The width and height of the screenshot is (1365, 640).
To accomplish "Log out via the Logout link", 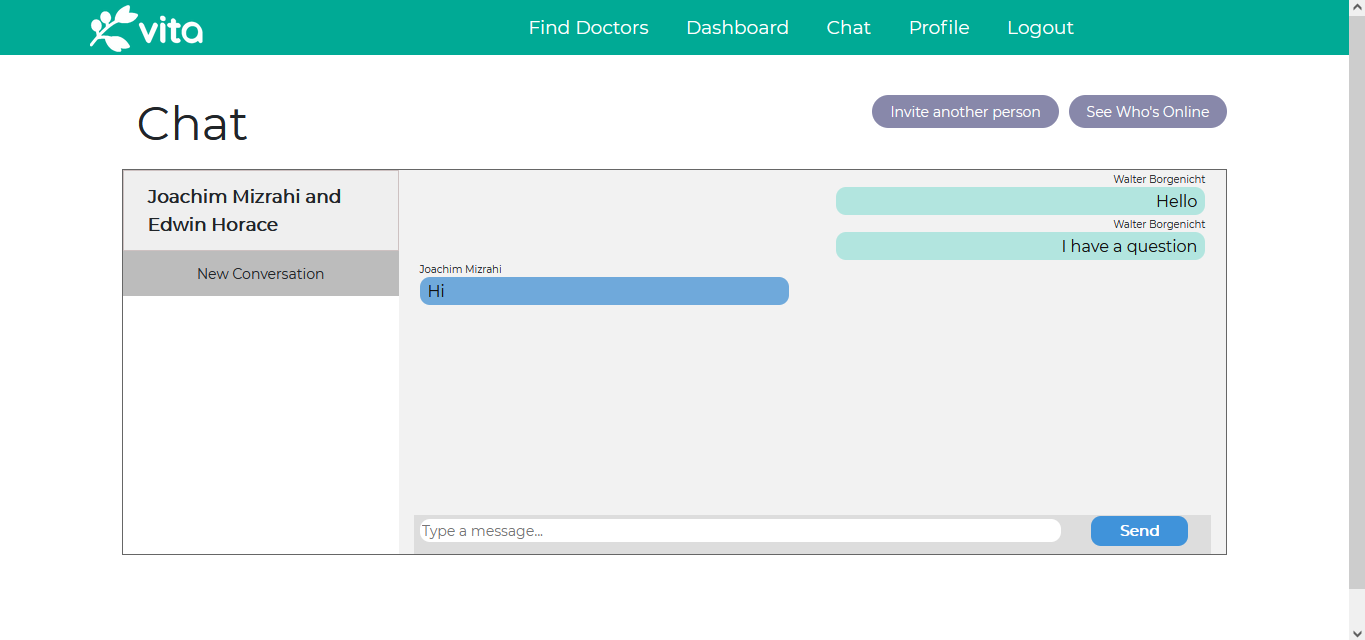I will 1040,28.
